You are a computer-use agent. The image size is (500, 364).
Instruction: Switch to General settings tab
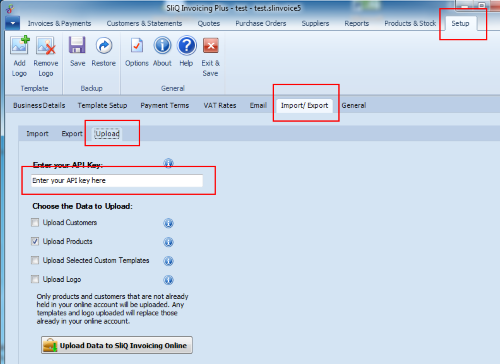354,105
